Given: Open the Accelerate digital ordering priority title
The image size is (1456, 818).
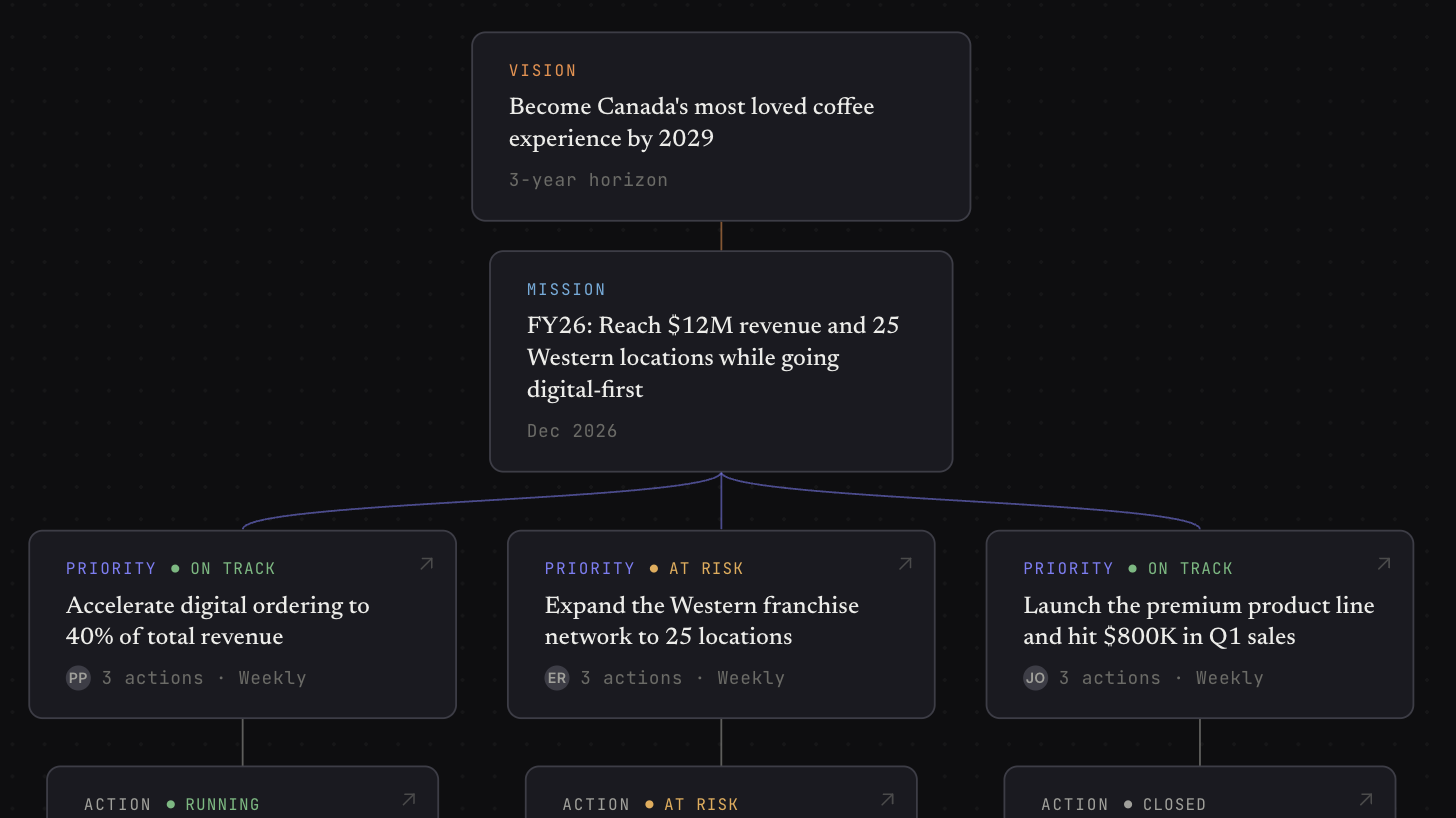Looking at the screenshot, I should 218,621.
